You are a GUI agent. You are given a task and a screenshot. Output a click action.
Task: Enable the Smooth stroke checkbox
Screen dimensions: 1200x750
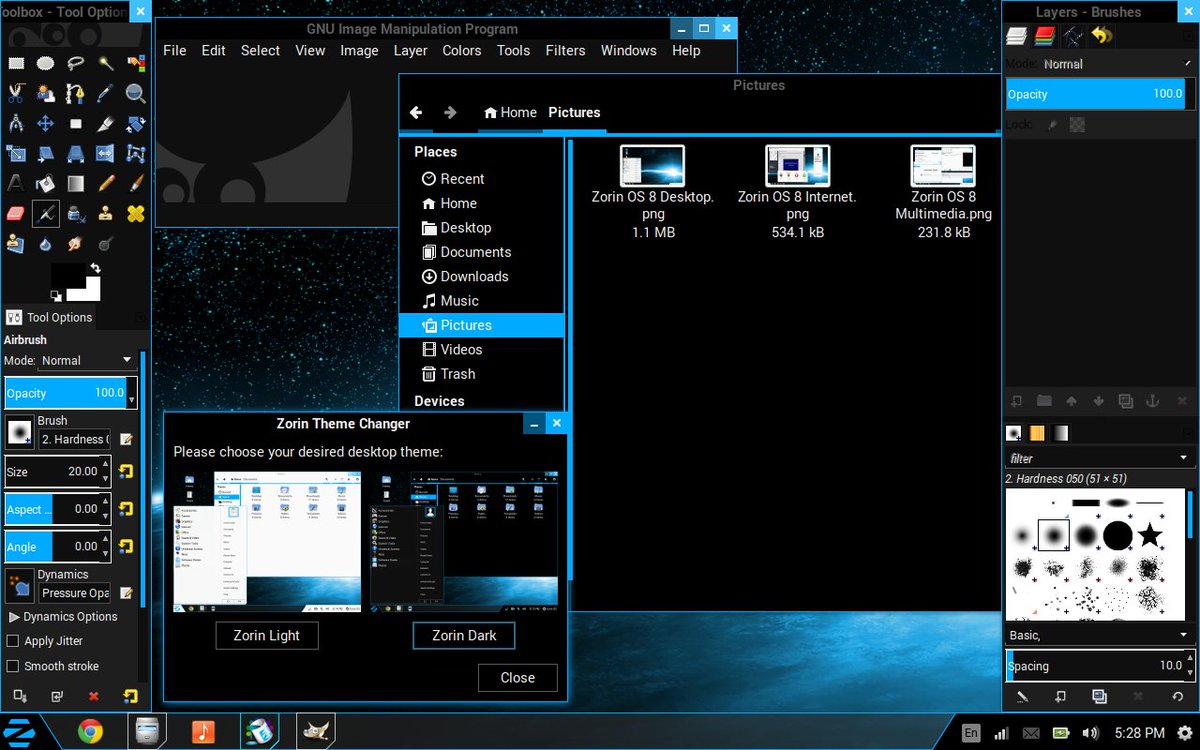coord(13,666)
